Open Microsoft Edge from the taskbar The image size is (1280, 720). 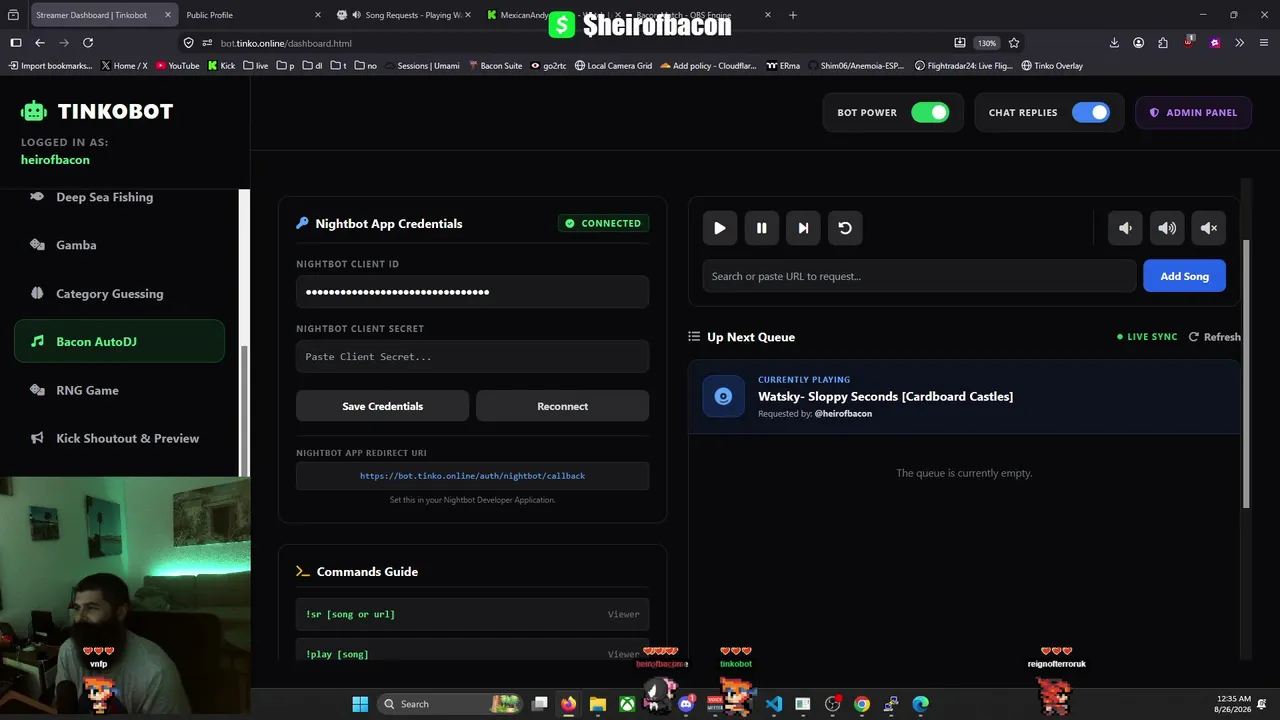pos(921,704)
